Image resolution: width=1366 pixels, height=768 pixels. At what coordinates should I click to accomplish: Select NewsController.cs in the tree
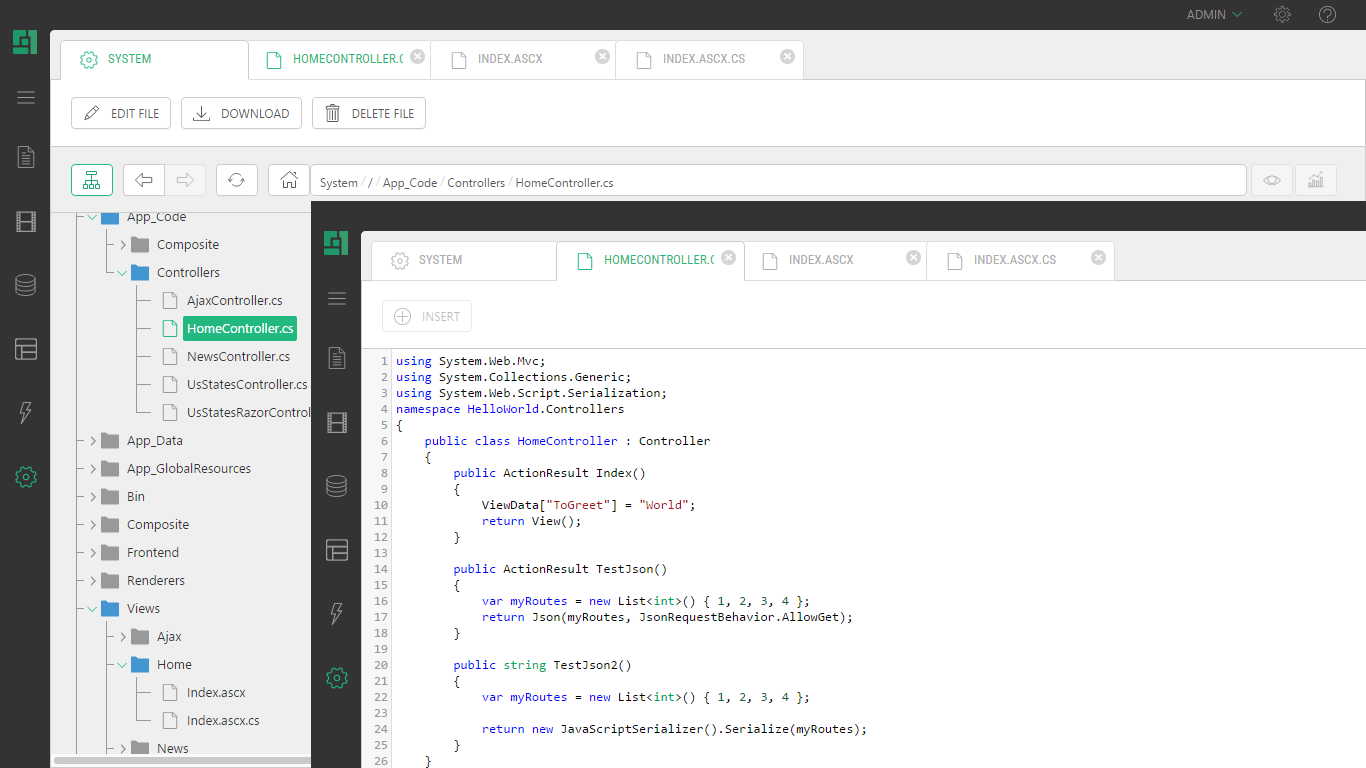[x=238, y=357]
